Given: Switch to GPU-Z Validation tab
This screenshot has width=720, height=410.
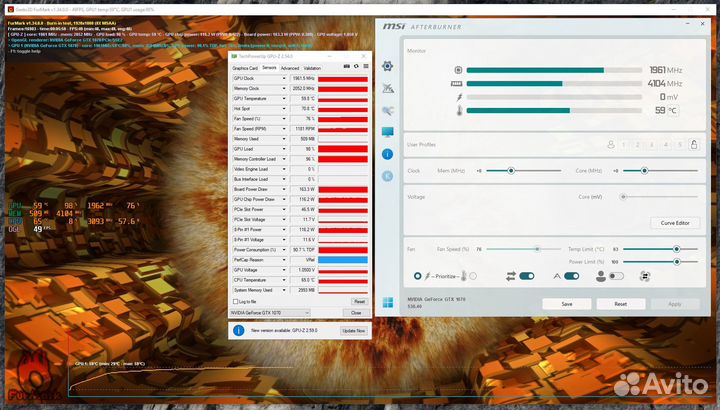Looking at the screenshot, I should click(312, 68).
